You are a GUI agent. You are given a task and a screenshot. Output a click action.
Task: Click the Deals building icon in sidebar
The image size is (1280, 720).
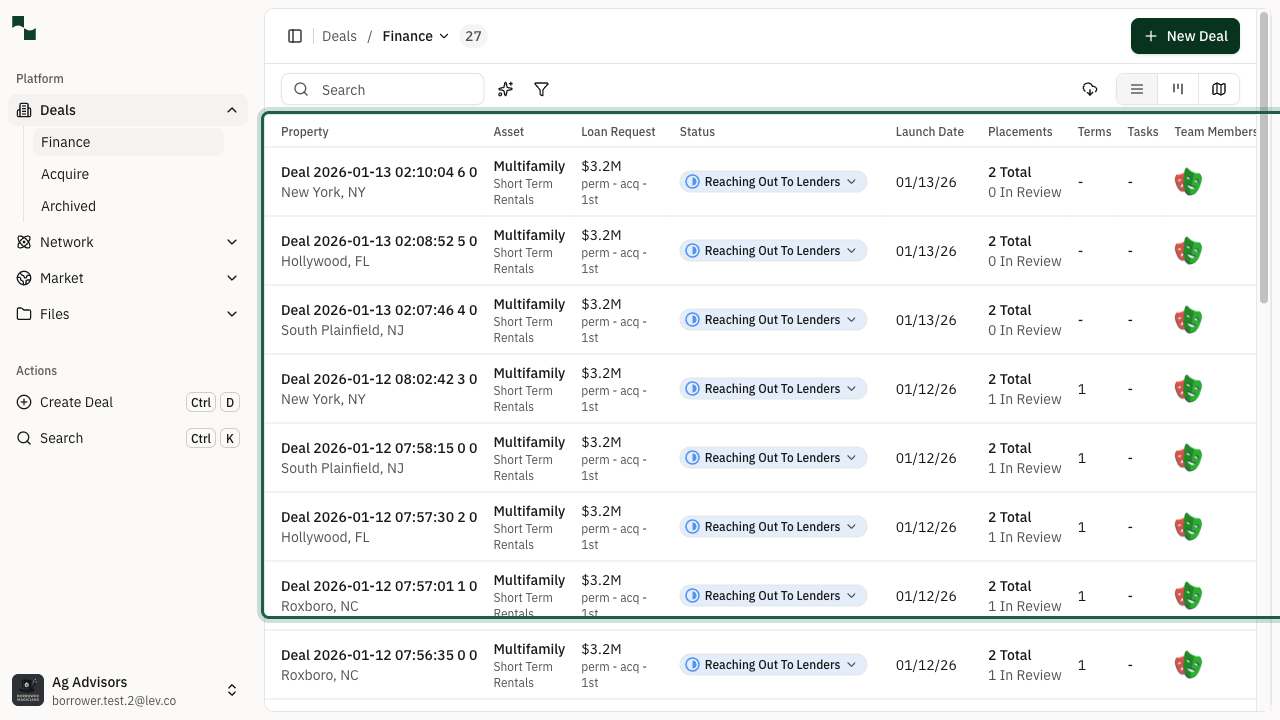pos(24,110)
